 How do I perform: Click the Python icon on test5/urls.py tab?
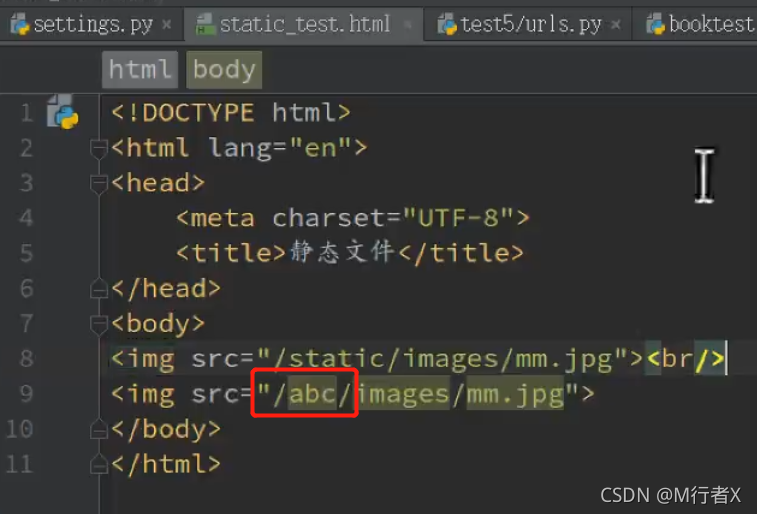click(447, 24)
